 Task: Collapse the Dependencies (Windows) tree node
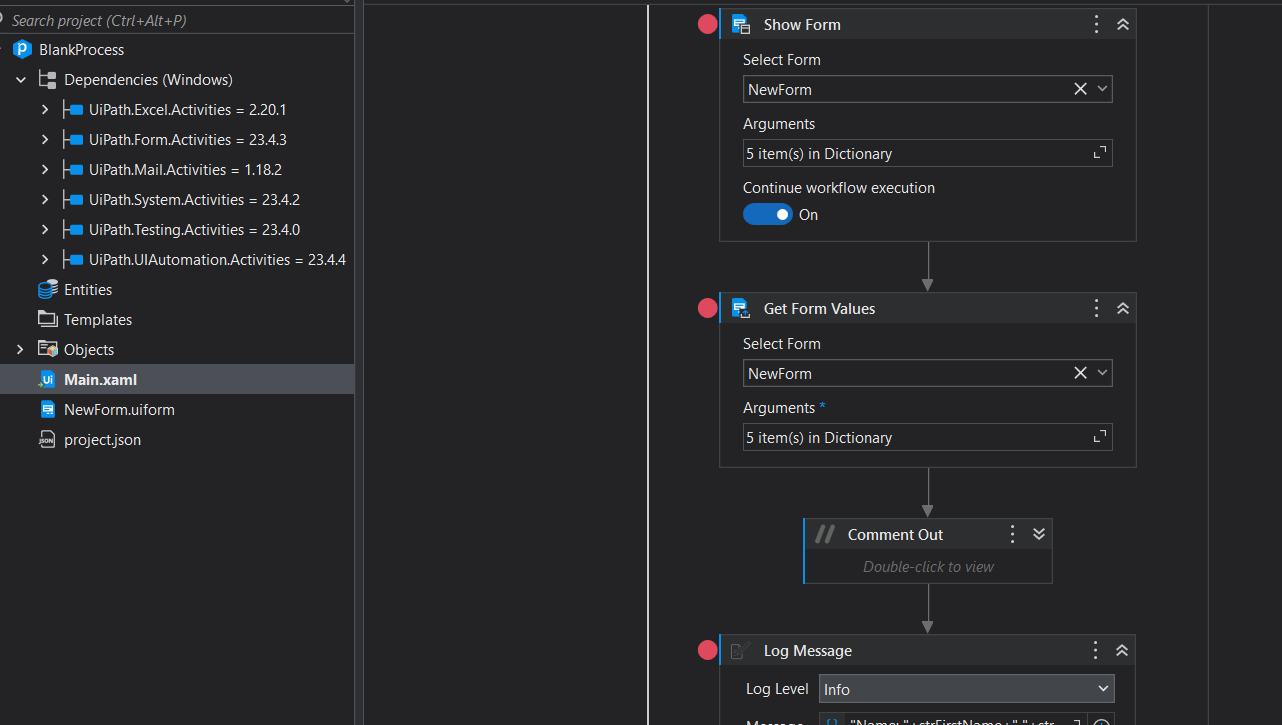(x=21, y=80)
